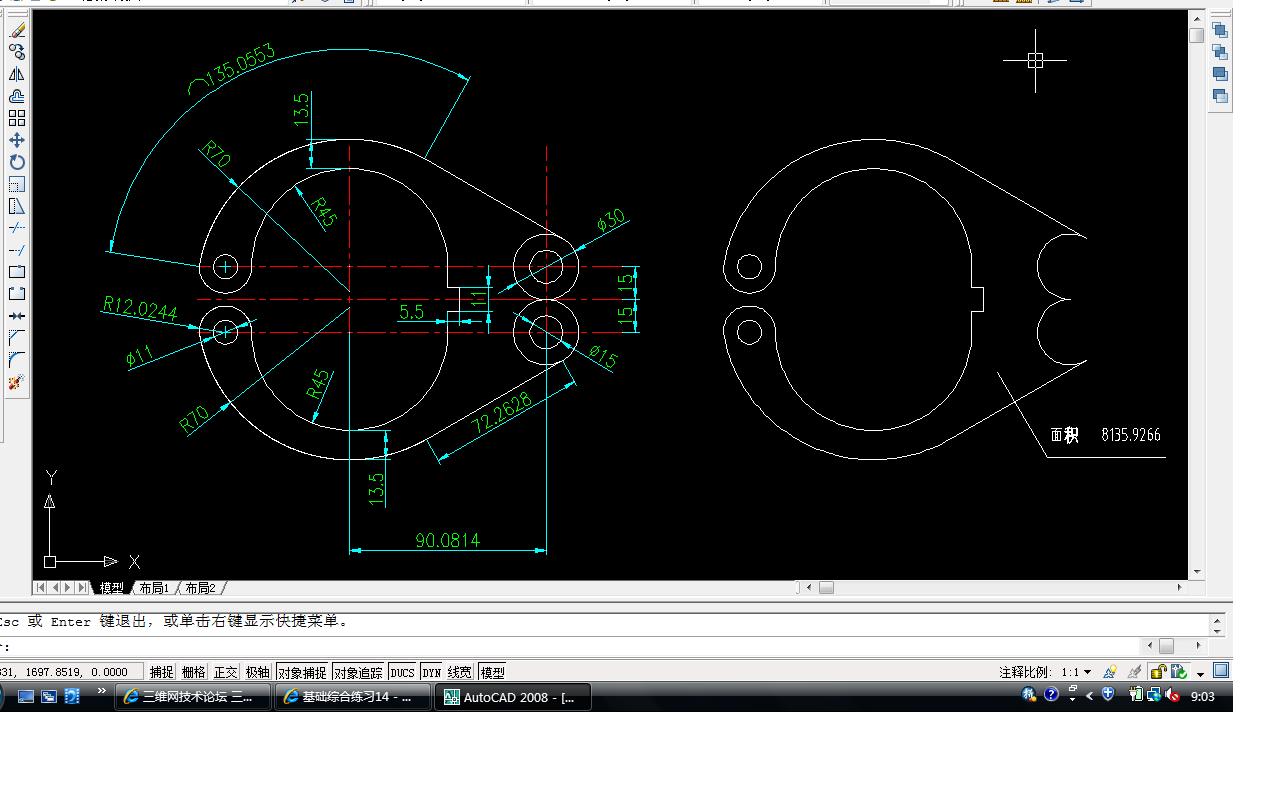The width and height of the screenshot is (1280, 800).
Task: Toggle 捕捉 snap mode
Action: pos(161,672)
